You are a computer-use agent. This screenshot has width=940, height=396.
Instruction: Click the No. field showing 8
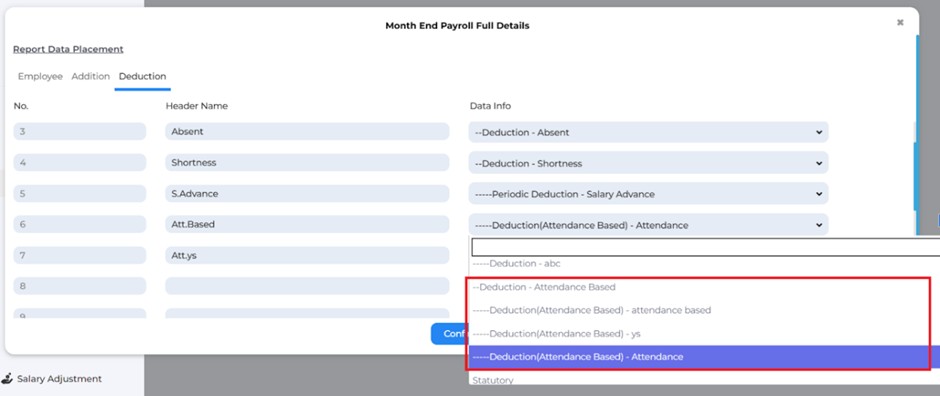80,286
